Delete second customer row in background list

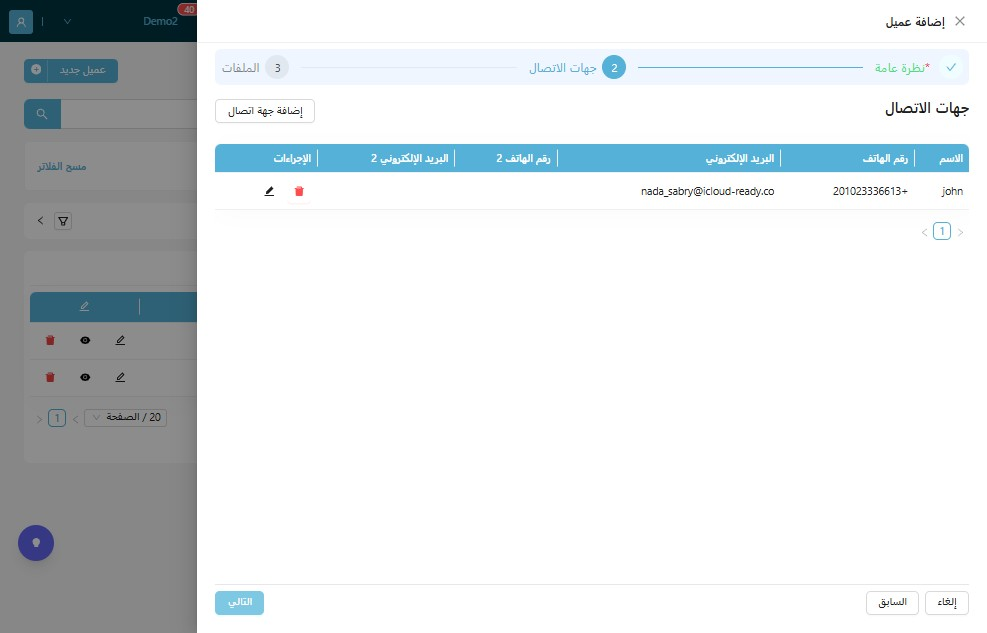50,378
